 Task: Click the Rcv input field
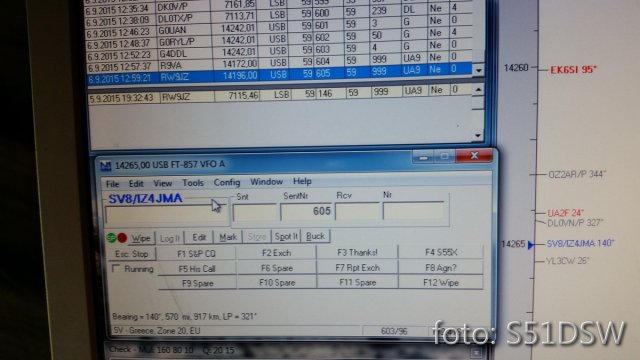pos(358,211)
